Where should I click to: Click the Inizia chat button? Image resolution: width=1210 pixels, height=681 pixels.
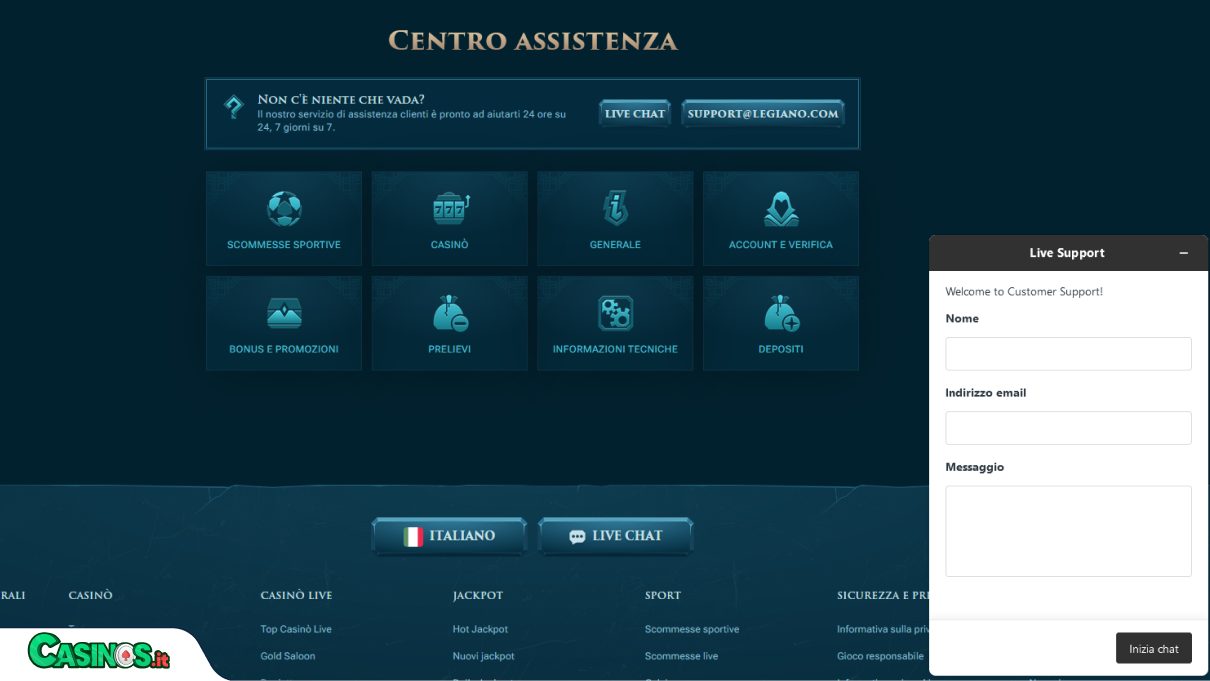click(1154, 648)
